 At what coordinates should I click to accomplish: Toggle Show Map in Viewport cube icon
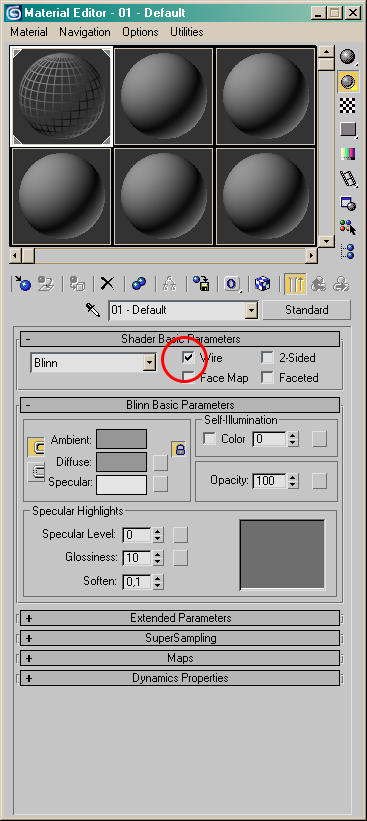(x=262, y=284)
